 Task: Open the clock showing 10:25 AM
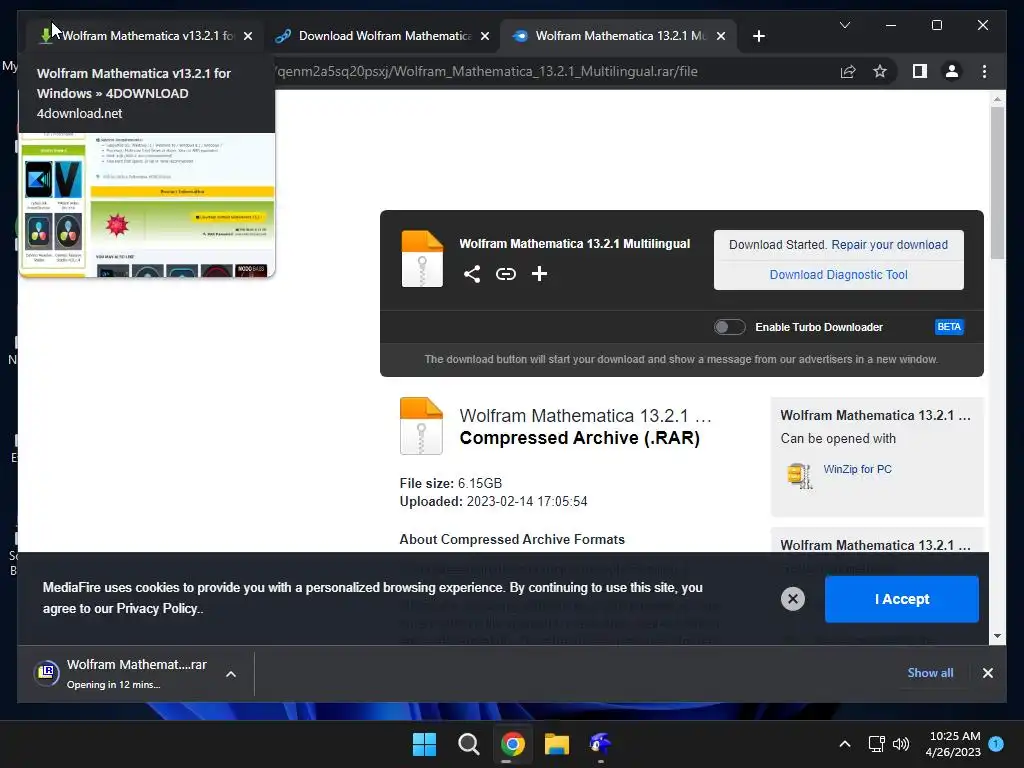pyautogui.click(x=953, y=744)
